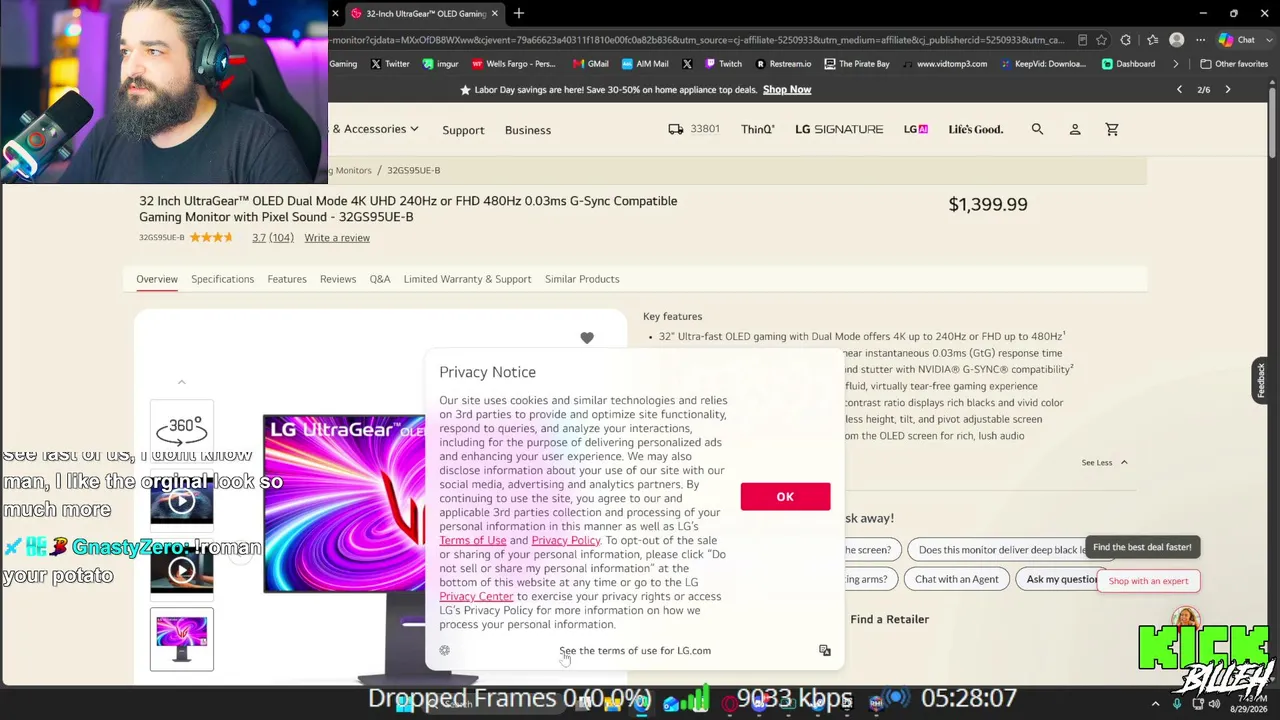The width and height of the screenshot is (1280, 720).
Task: Open the Twitter bookmark
Action: pyautogui.click(x=390, y=64)
